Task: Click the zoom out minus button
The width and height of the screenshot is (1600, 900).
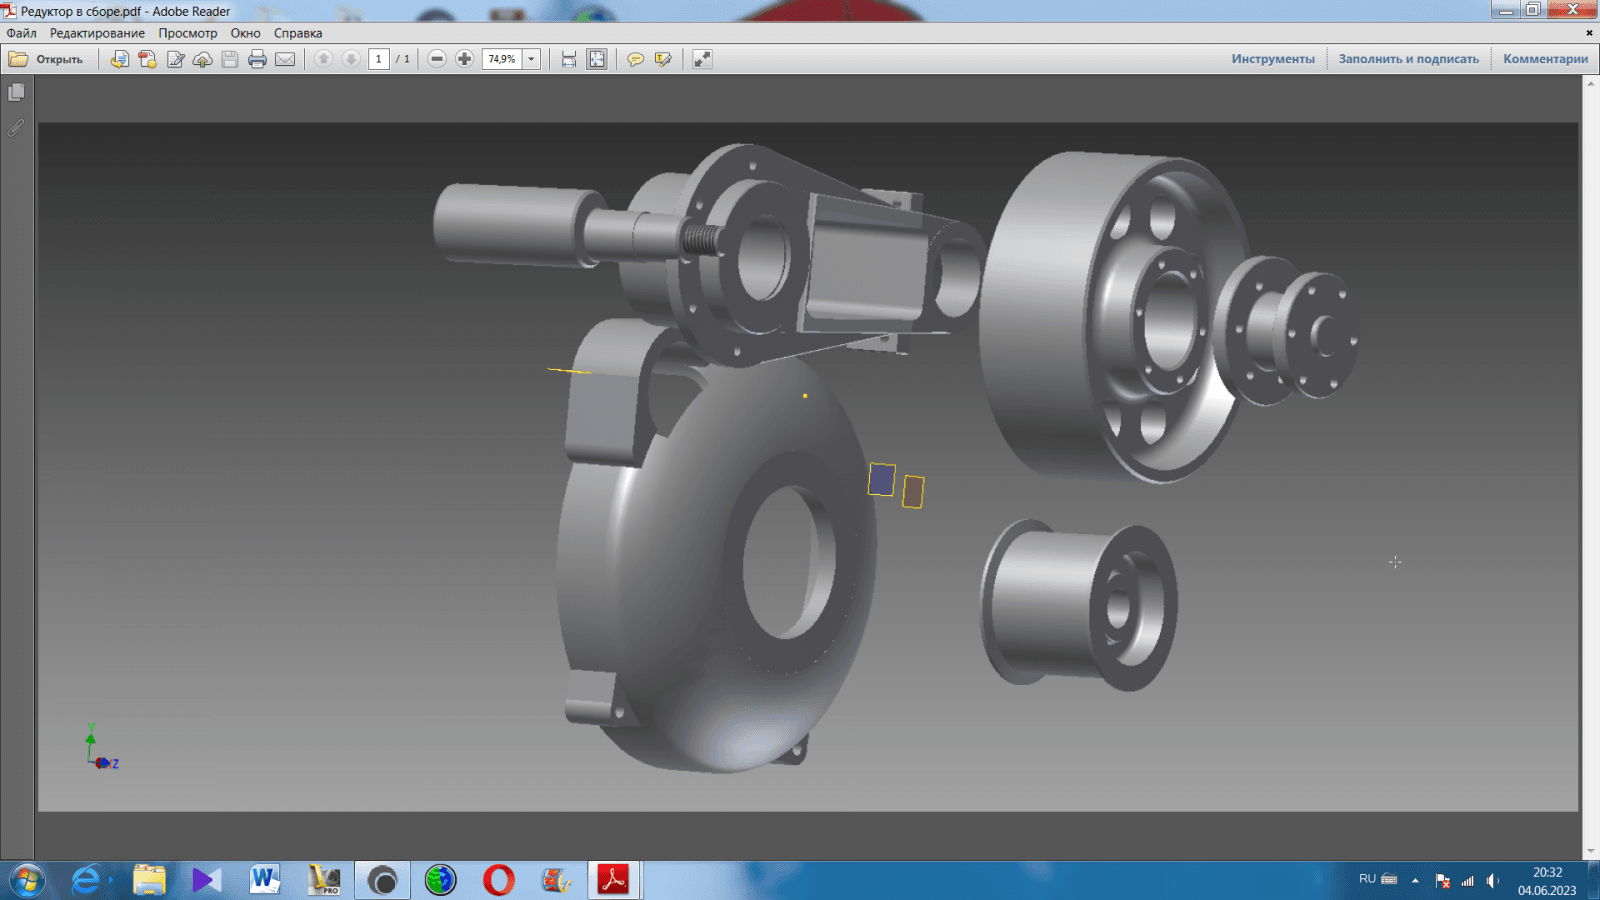Action: tap(437, 59)
